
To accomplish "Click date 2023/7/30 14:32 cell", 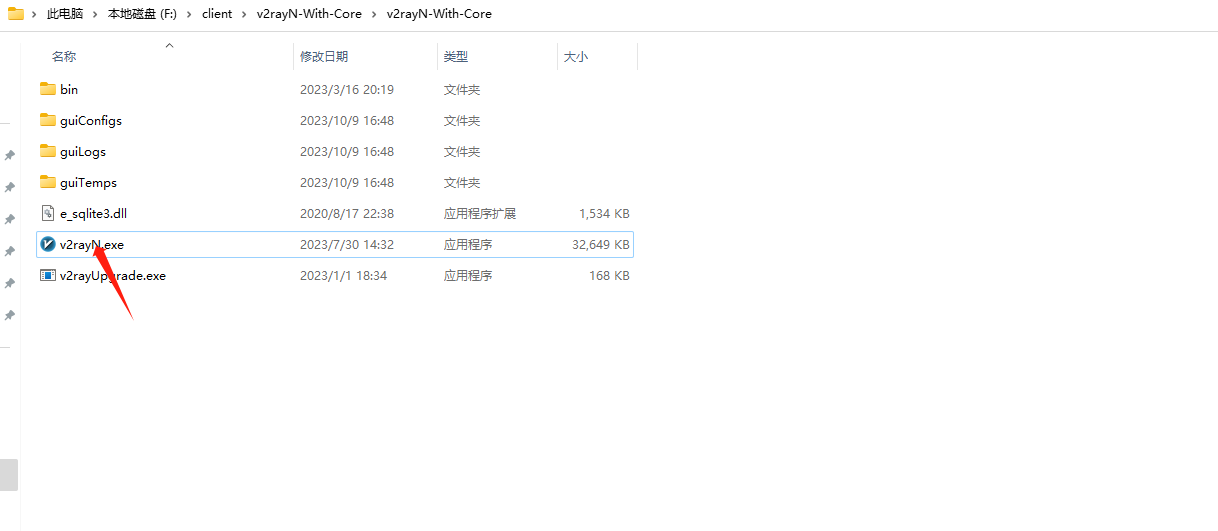I will pyautogui.click(x=347, y=244).
